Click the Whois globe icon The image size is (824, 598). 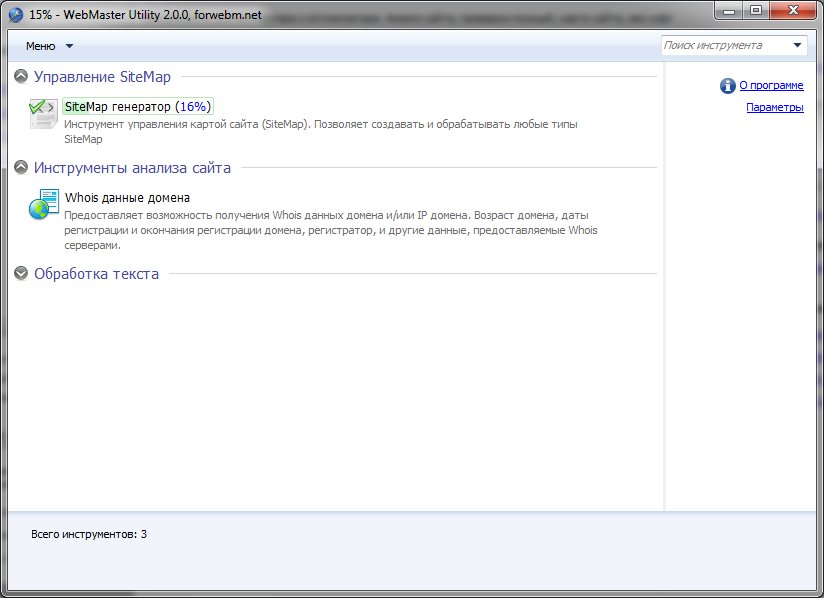tap(43, 204)
